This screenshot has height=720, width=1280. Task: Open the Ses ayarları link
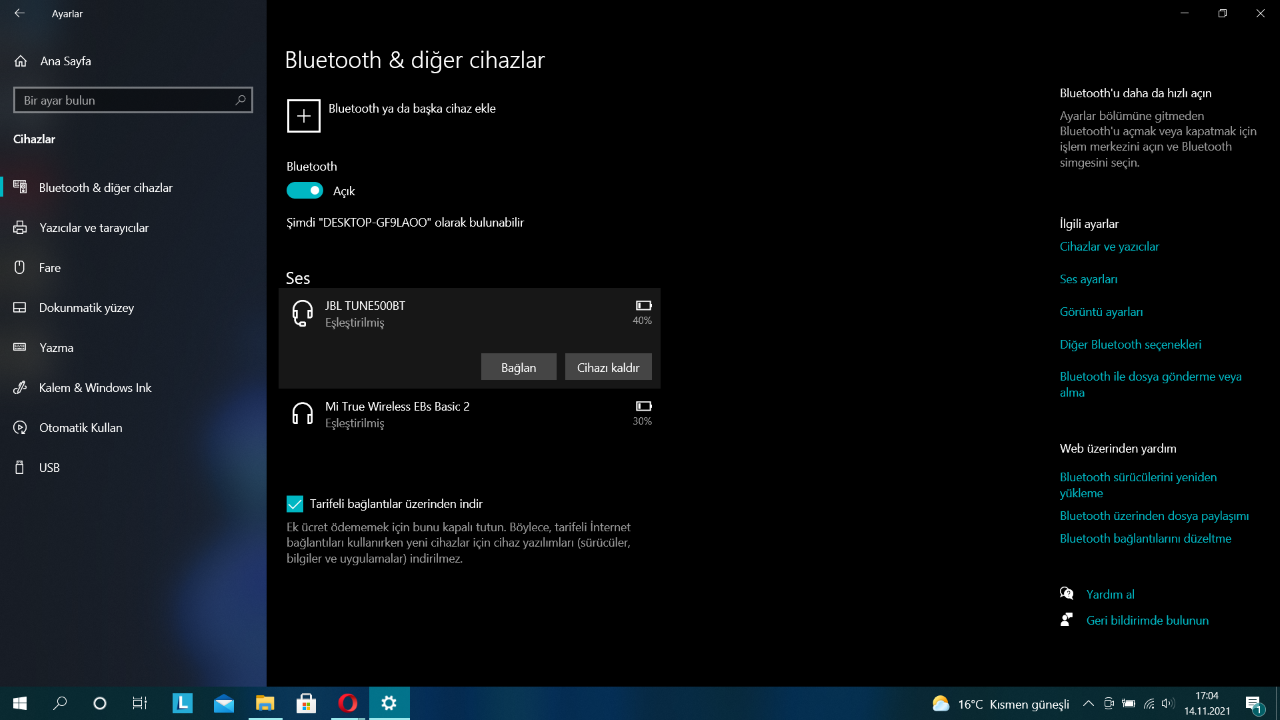[x=1088, y=279]
